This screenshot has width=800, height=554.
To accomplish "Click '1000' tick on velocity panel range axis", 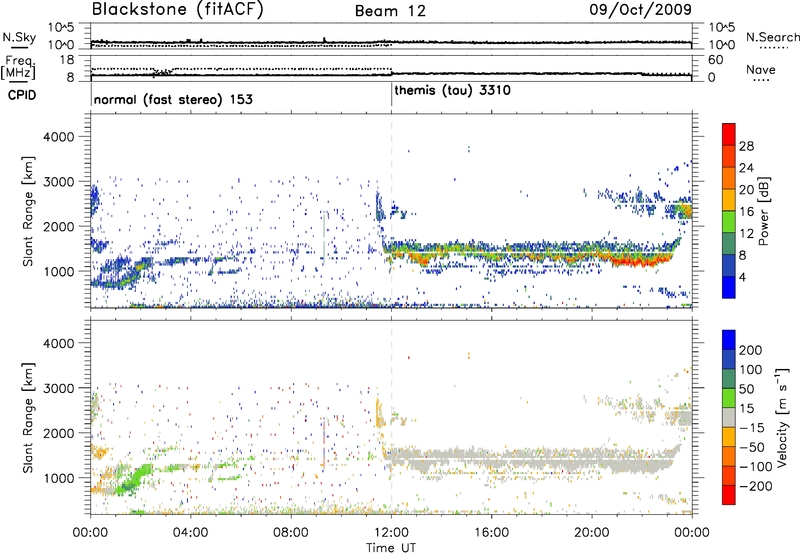I will coord(58,478).
